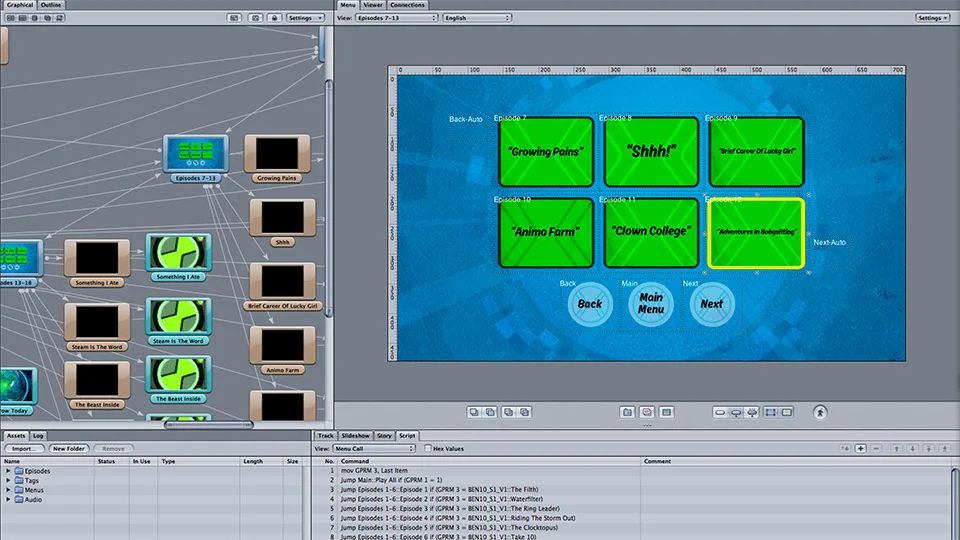The width and height of the screenshot is (960, 540).
Task: Select the Next circle menu button
Action: click(x=711, y=304)
